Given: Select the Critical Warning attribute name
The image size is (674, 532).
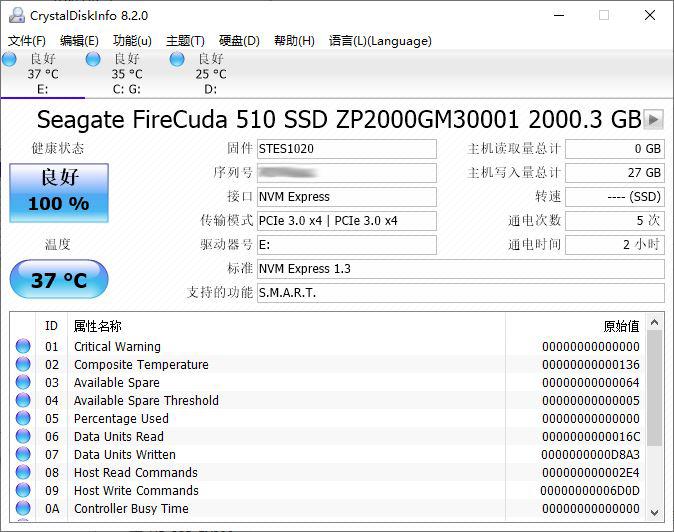Looking at the screenshot, I should pos(117,346).
